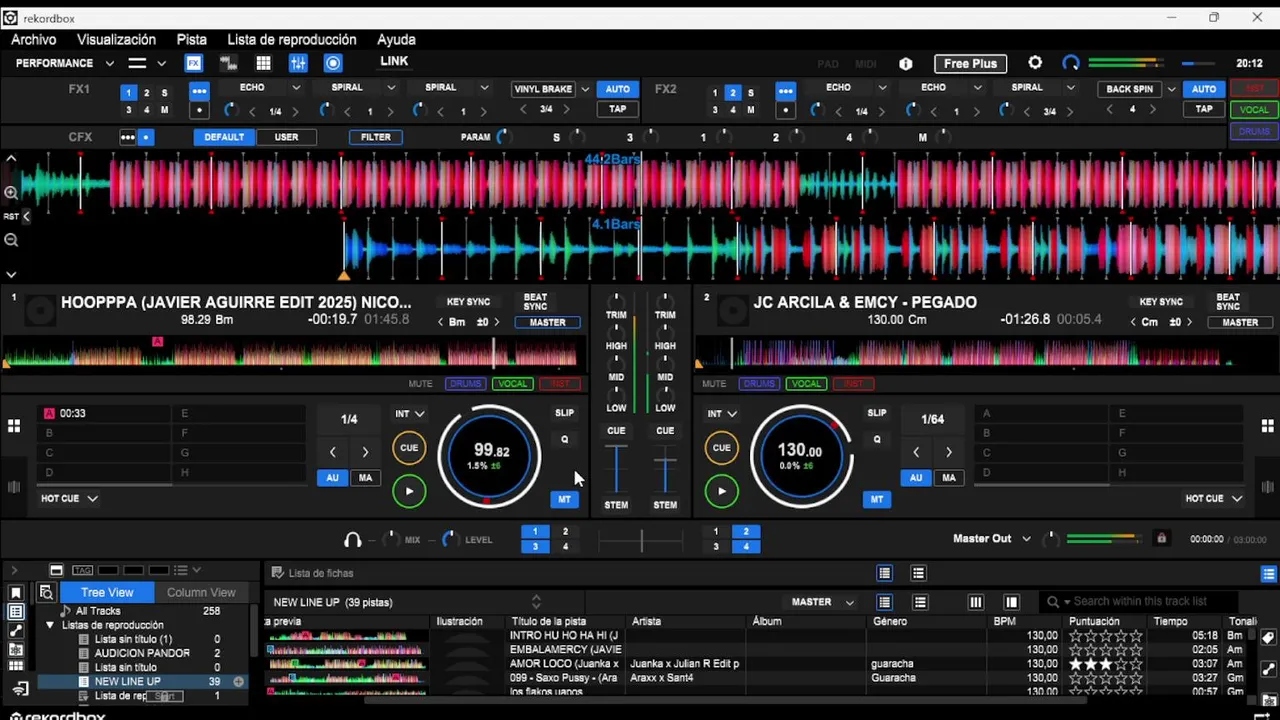Toggle browser split window icon
Screen dimensions: 1280x720
(x=56, y=571)
